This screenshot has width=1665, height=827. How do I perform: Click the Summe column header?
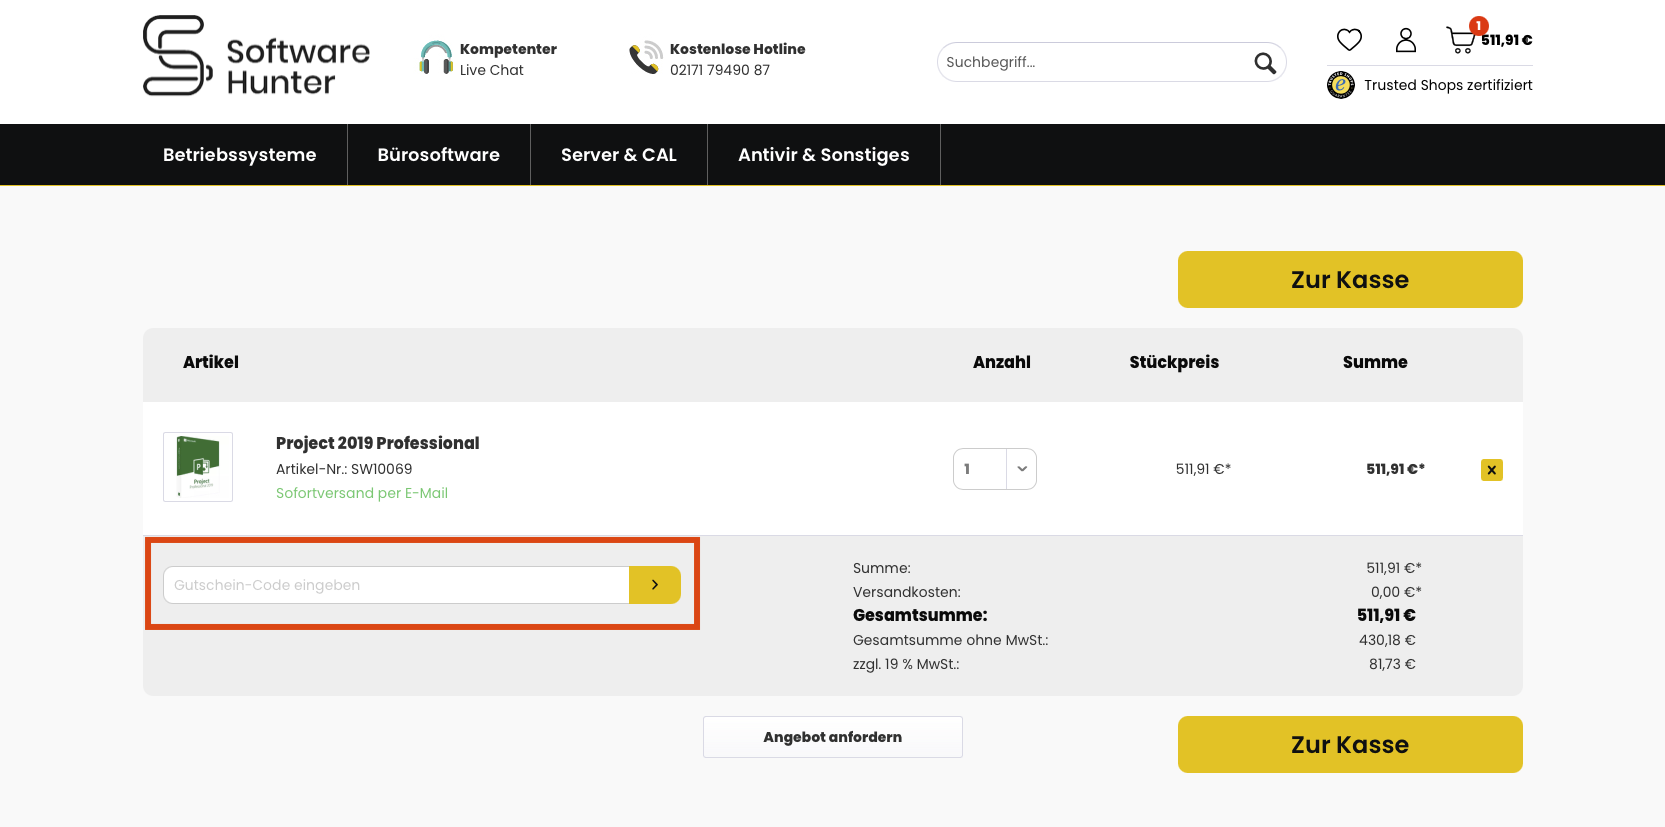1375,362
